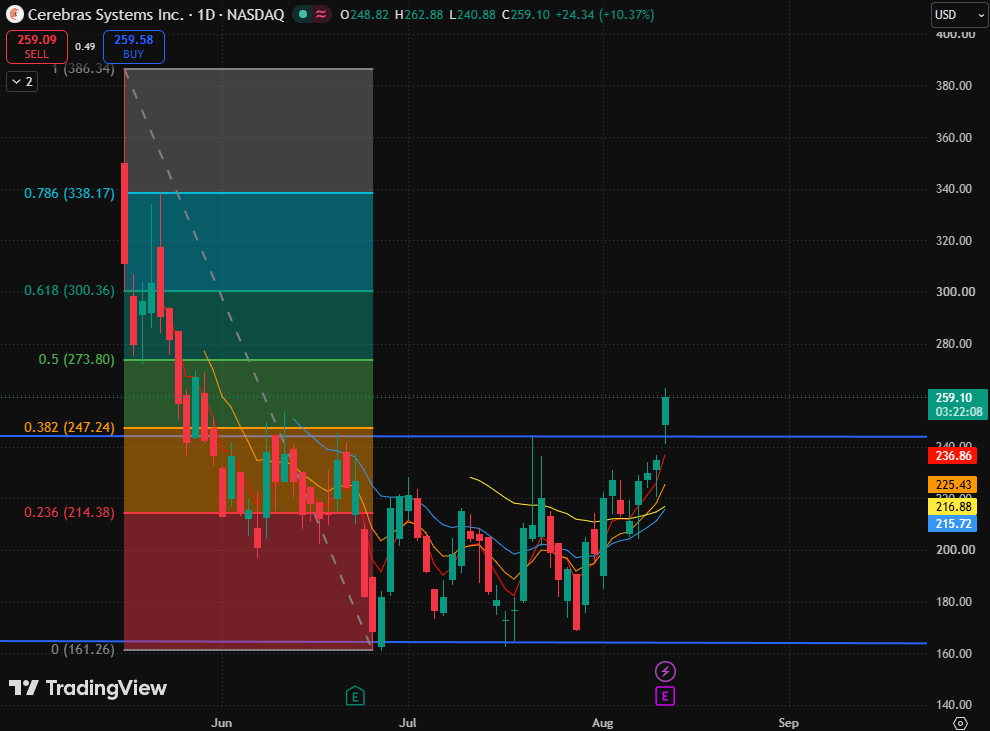Viewport: 990px width, 731px height.
Task: Click the pink approximately-equal data icon
Action: click(321, 14)
